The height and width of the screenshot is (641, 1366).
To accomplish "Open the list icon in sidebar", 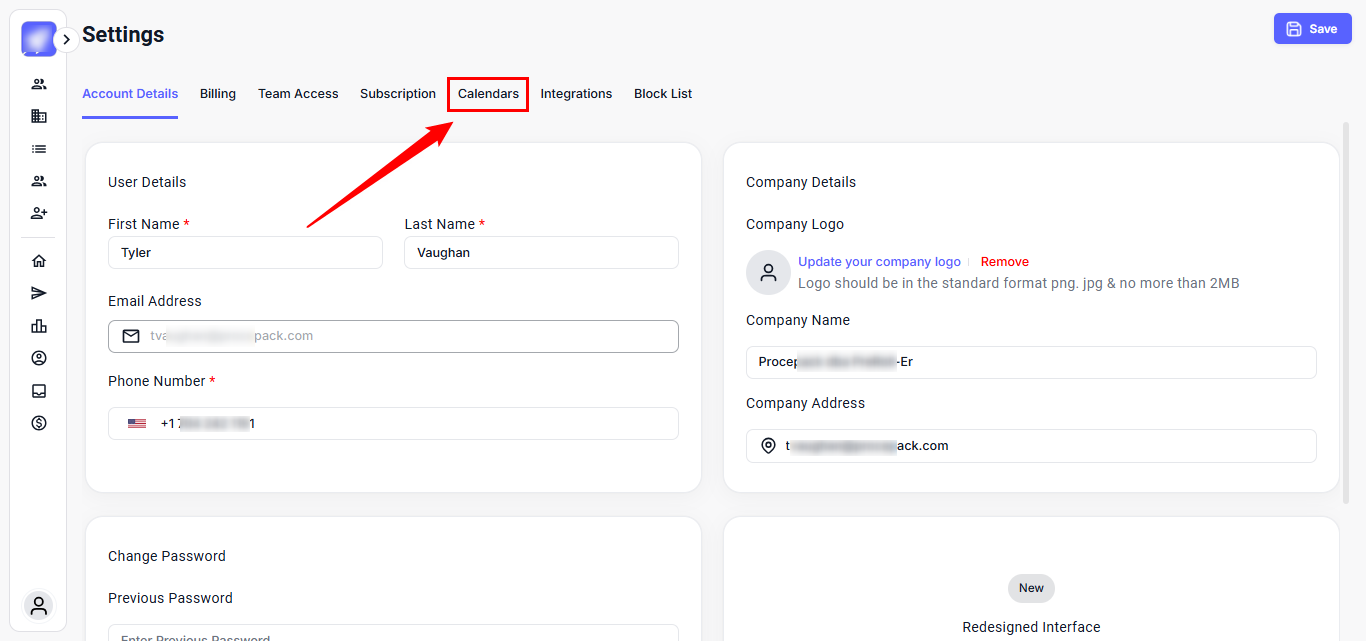I will [x=39, y=149].
